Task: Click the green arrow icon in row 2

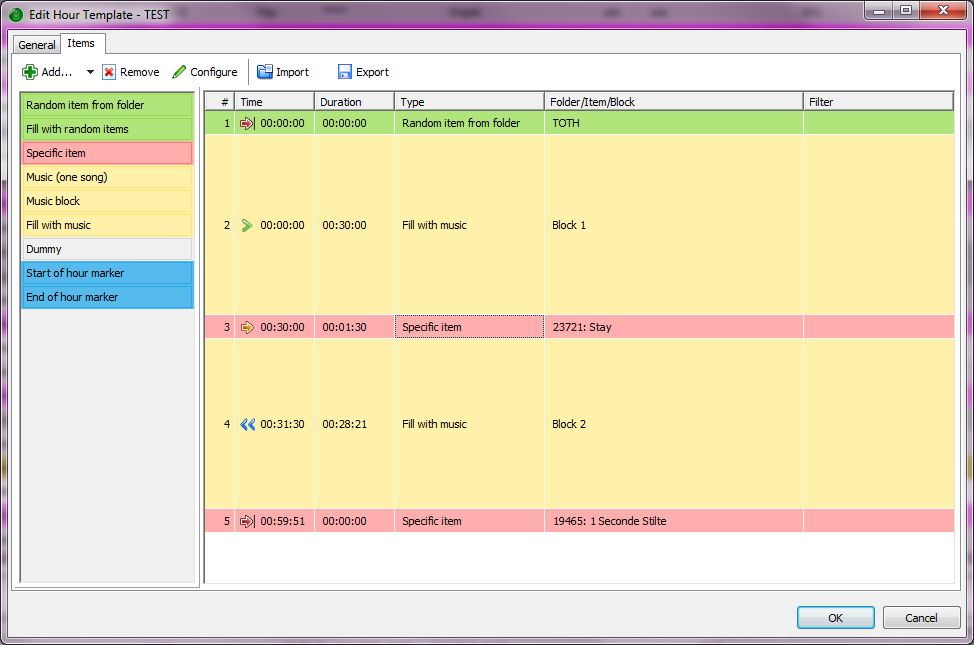Action: pos(247,225)
